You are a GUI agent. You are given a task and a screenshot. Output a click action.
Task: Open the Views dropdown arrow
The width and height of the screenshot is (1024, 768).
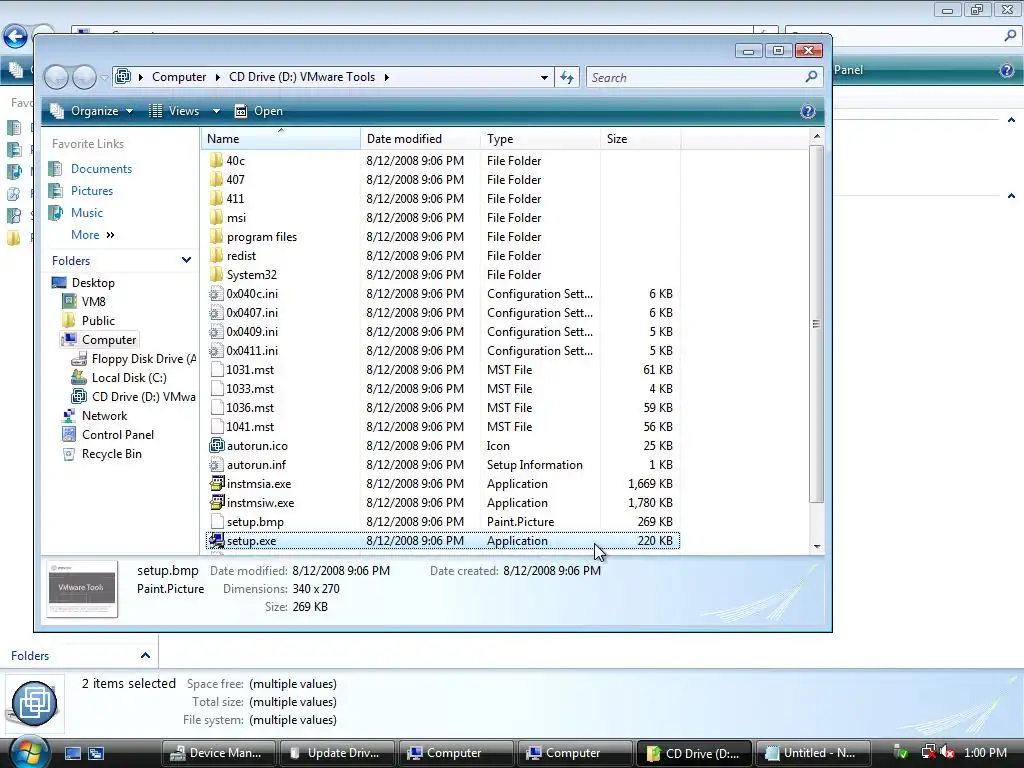(x=216, y=111)
